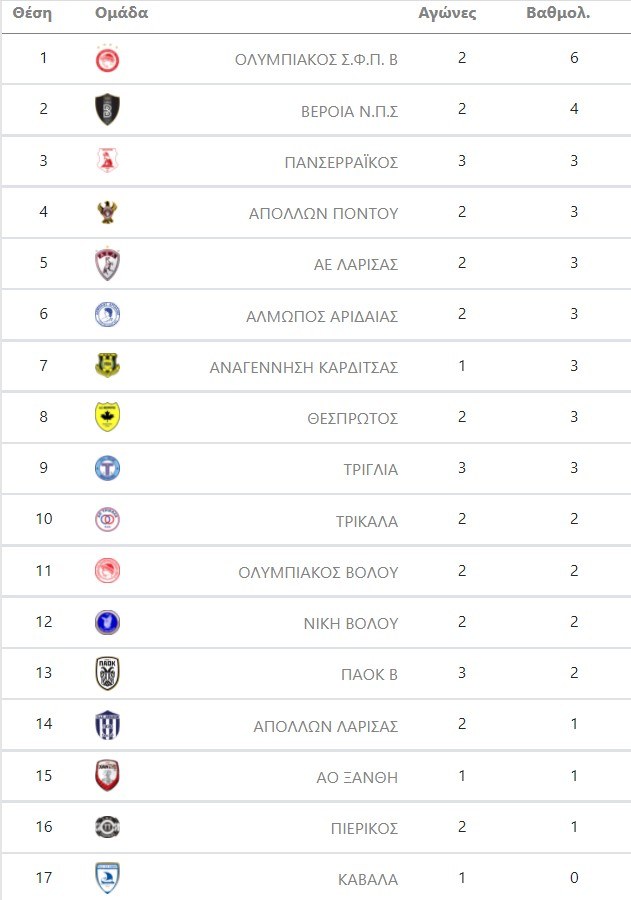The image size is (631, 900).
Task: Sort by the Βαθμολ. column header
Action: point(558,14)
